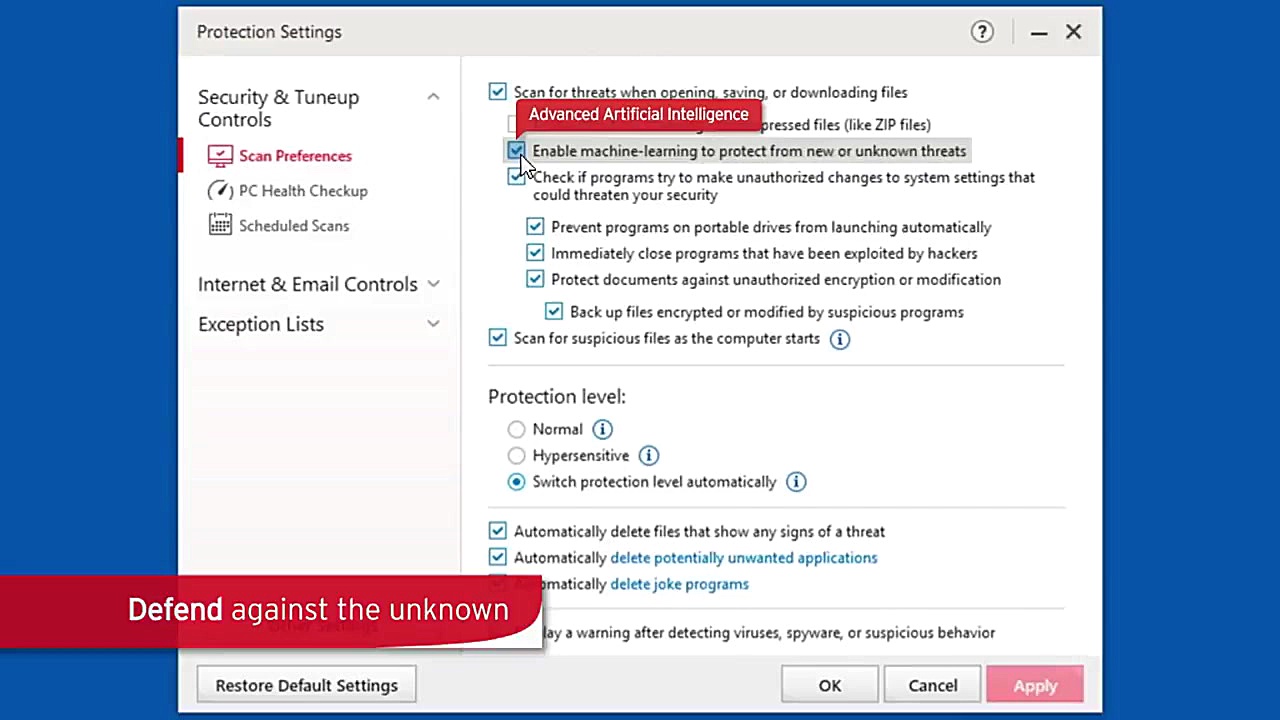Show info for scanning suspicious files at startup
The image size is (1280, 720).
(840, 339)
